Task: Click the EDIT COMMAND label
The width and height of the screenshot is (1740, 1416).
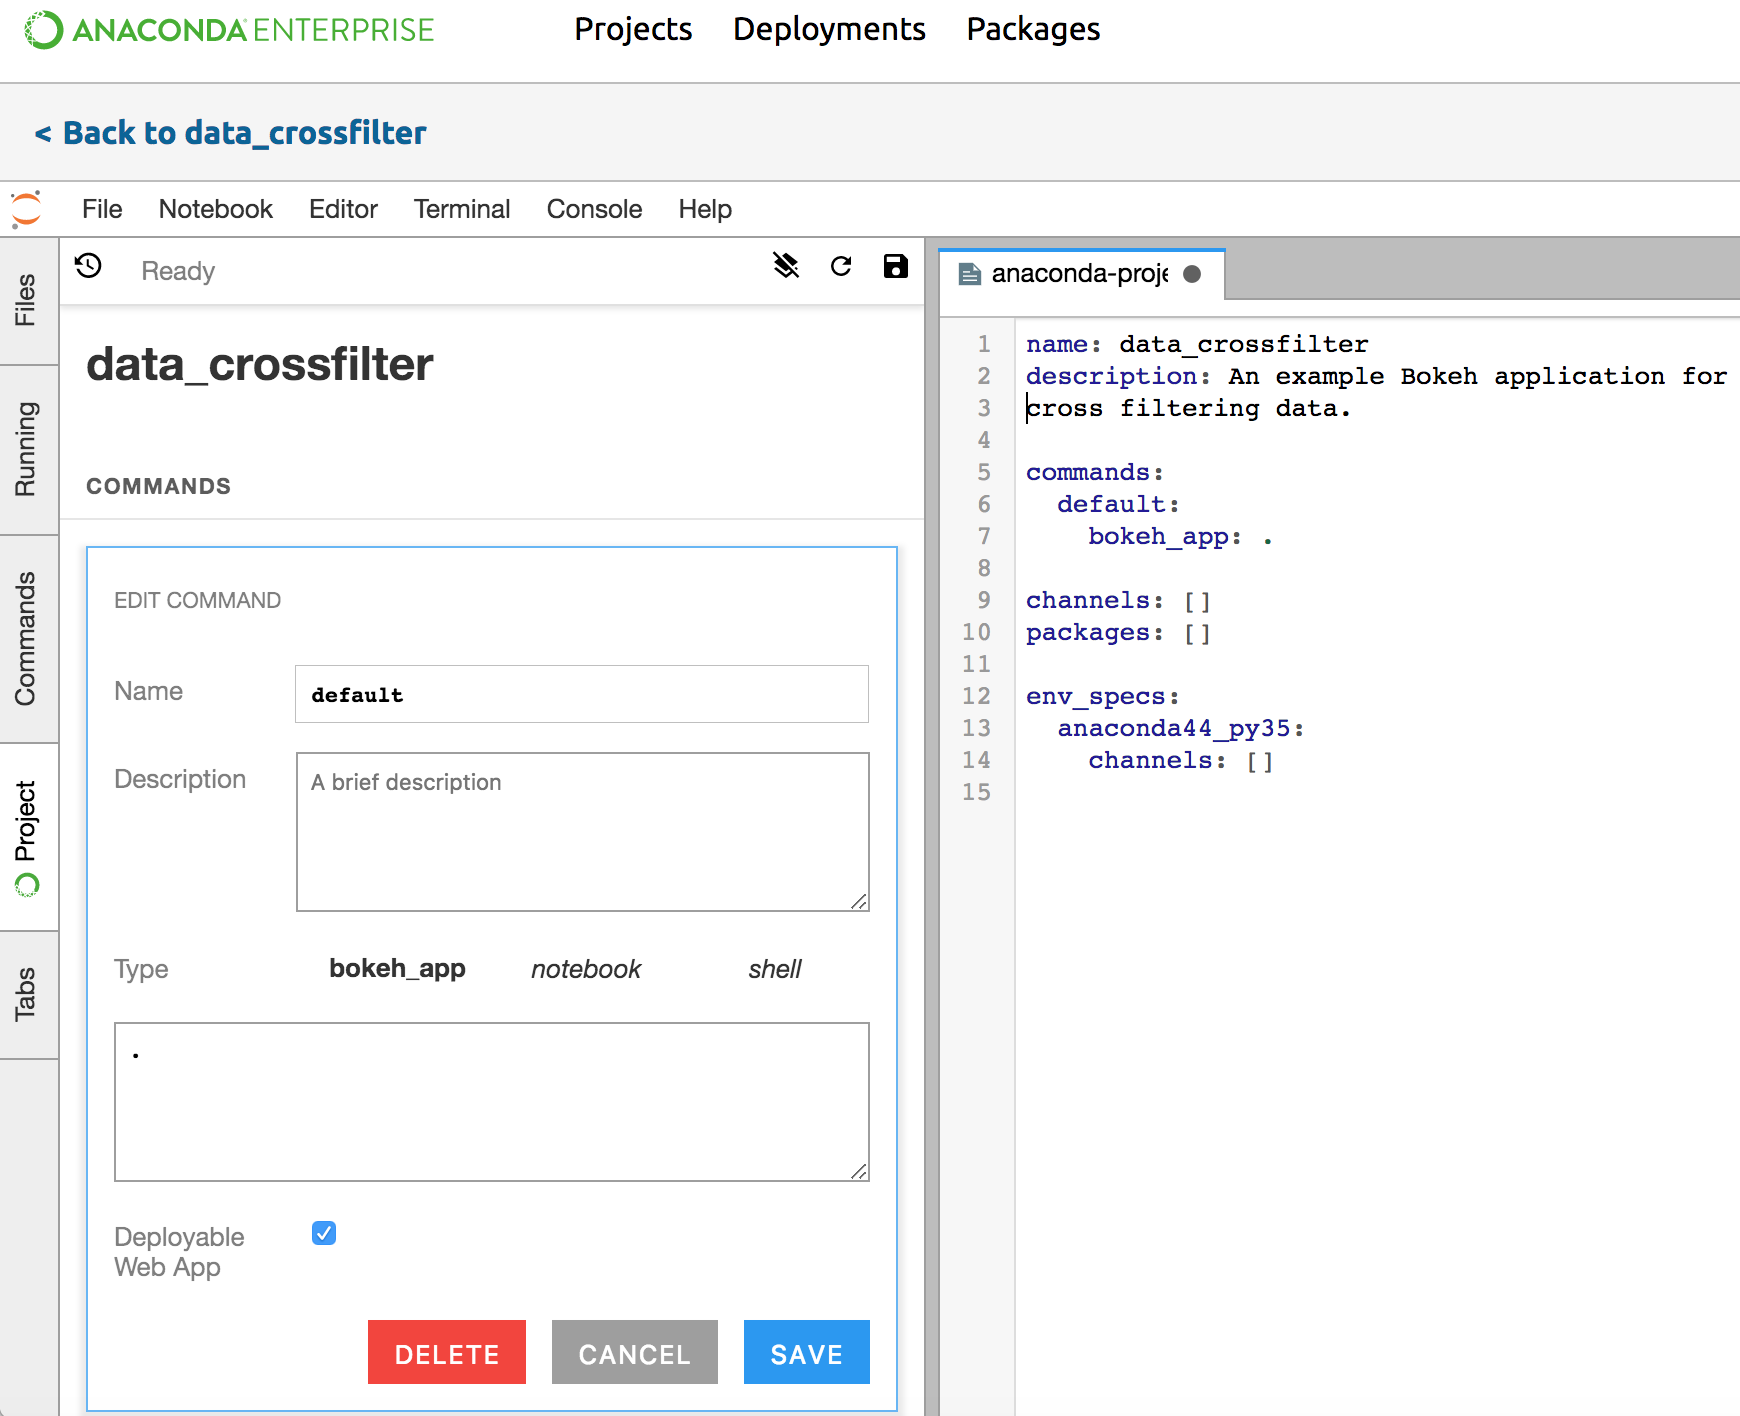Action: coord(198,600)
